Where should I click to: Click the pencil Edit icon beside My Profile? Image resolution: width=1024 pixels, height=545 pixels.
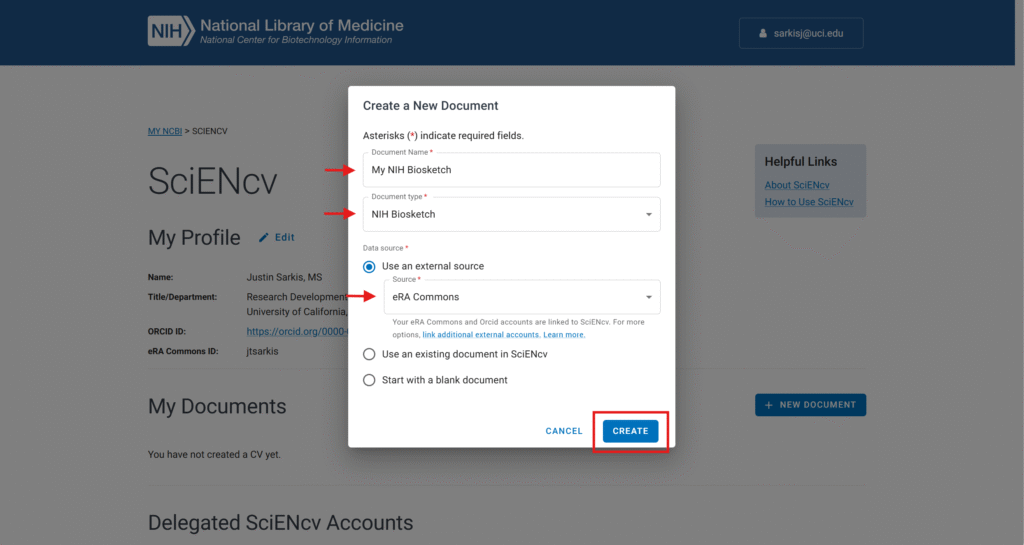click(264, 238)
